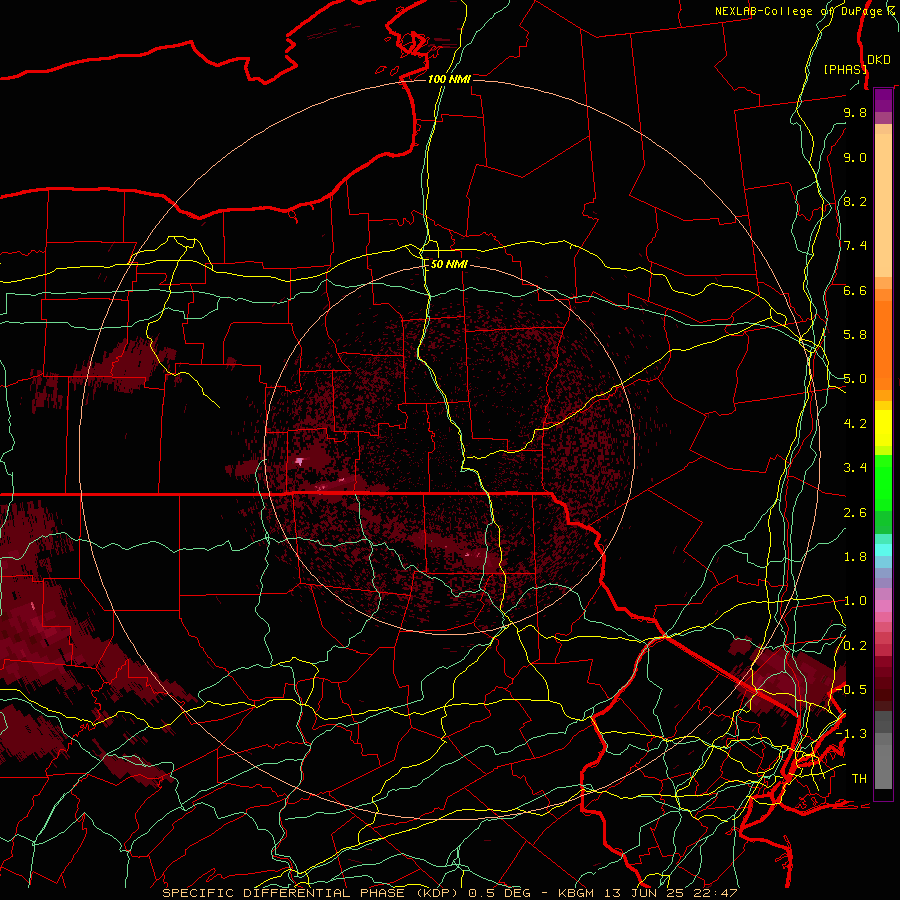Click the "0.5 DEG" elevation angle text
Screen dimensions: 900x900
[x=501, y=893]
